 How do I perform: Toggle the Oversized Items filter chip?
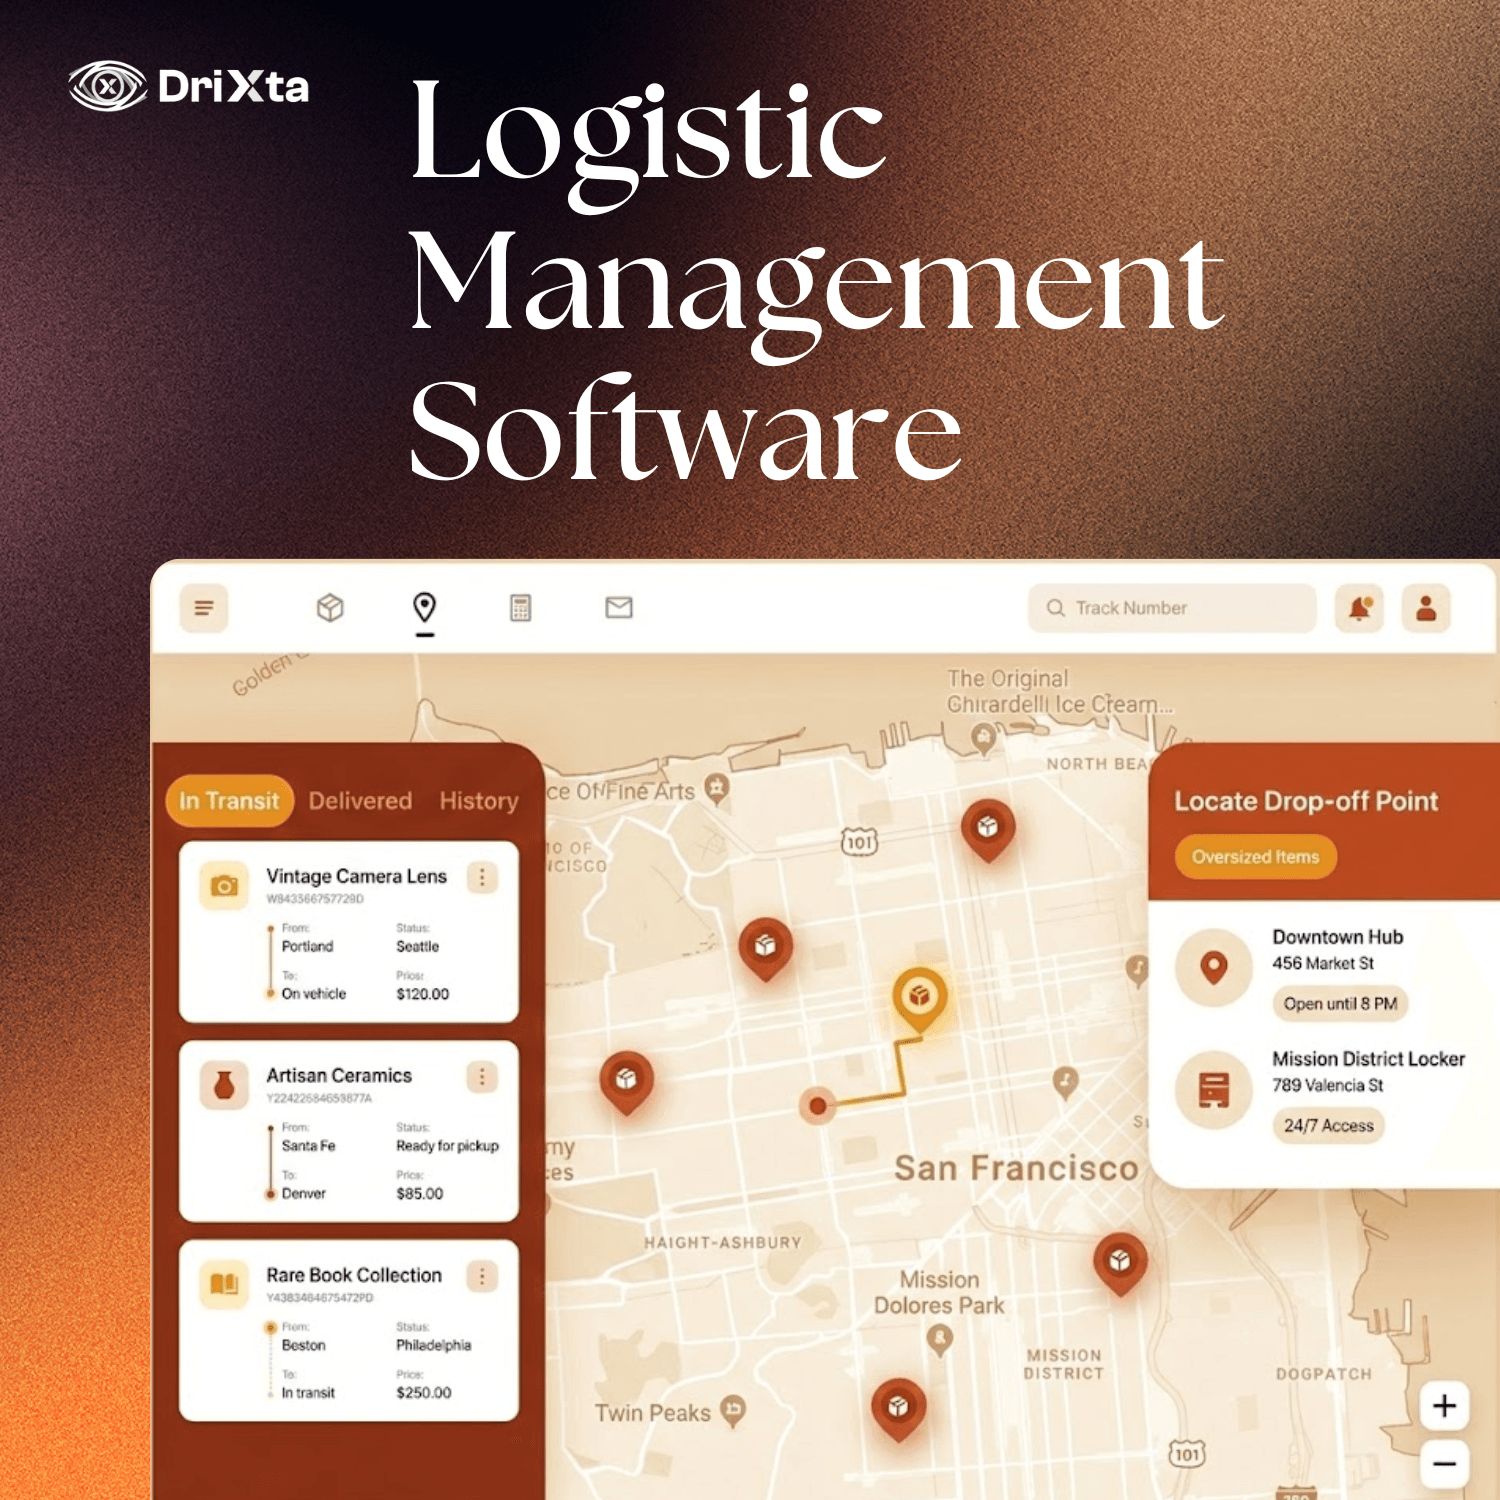tap(1255, 857)
